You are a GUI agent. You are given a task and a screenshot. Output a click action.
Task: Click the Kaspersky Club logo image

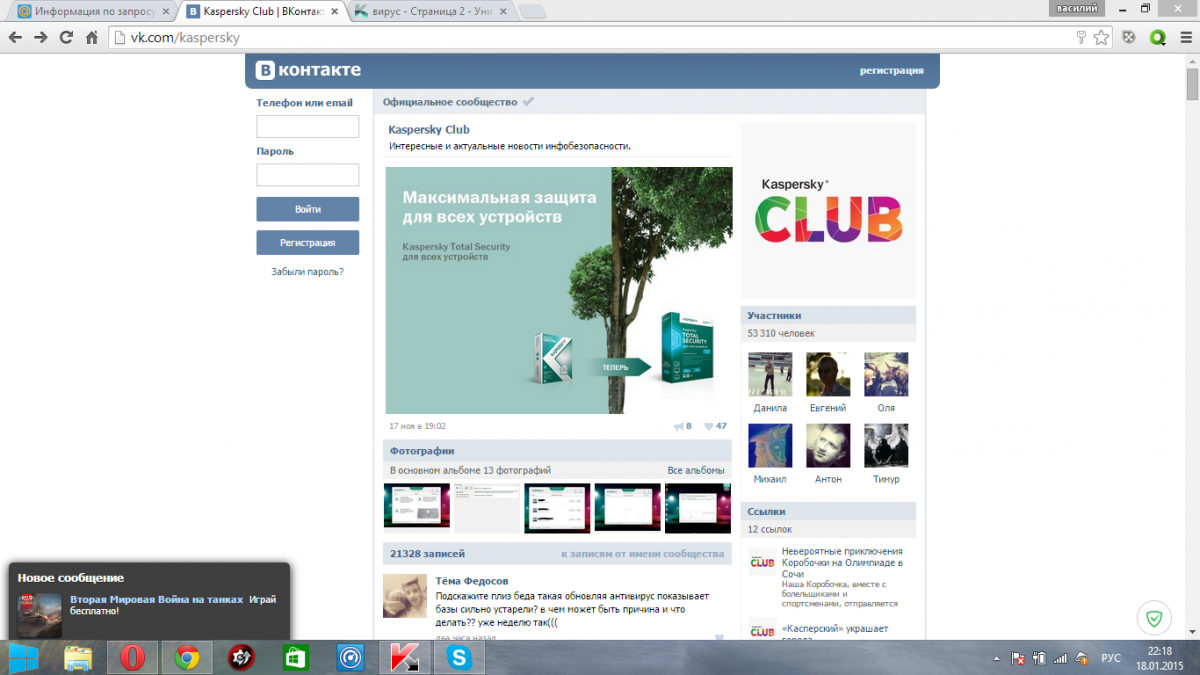pyautogui.click(x=828, y=210)
